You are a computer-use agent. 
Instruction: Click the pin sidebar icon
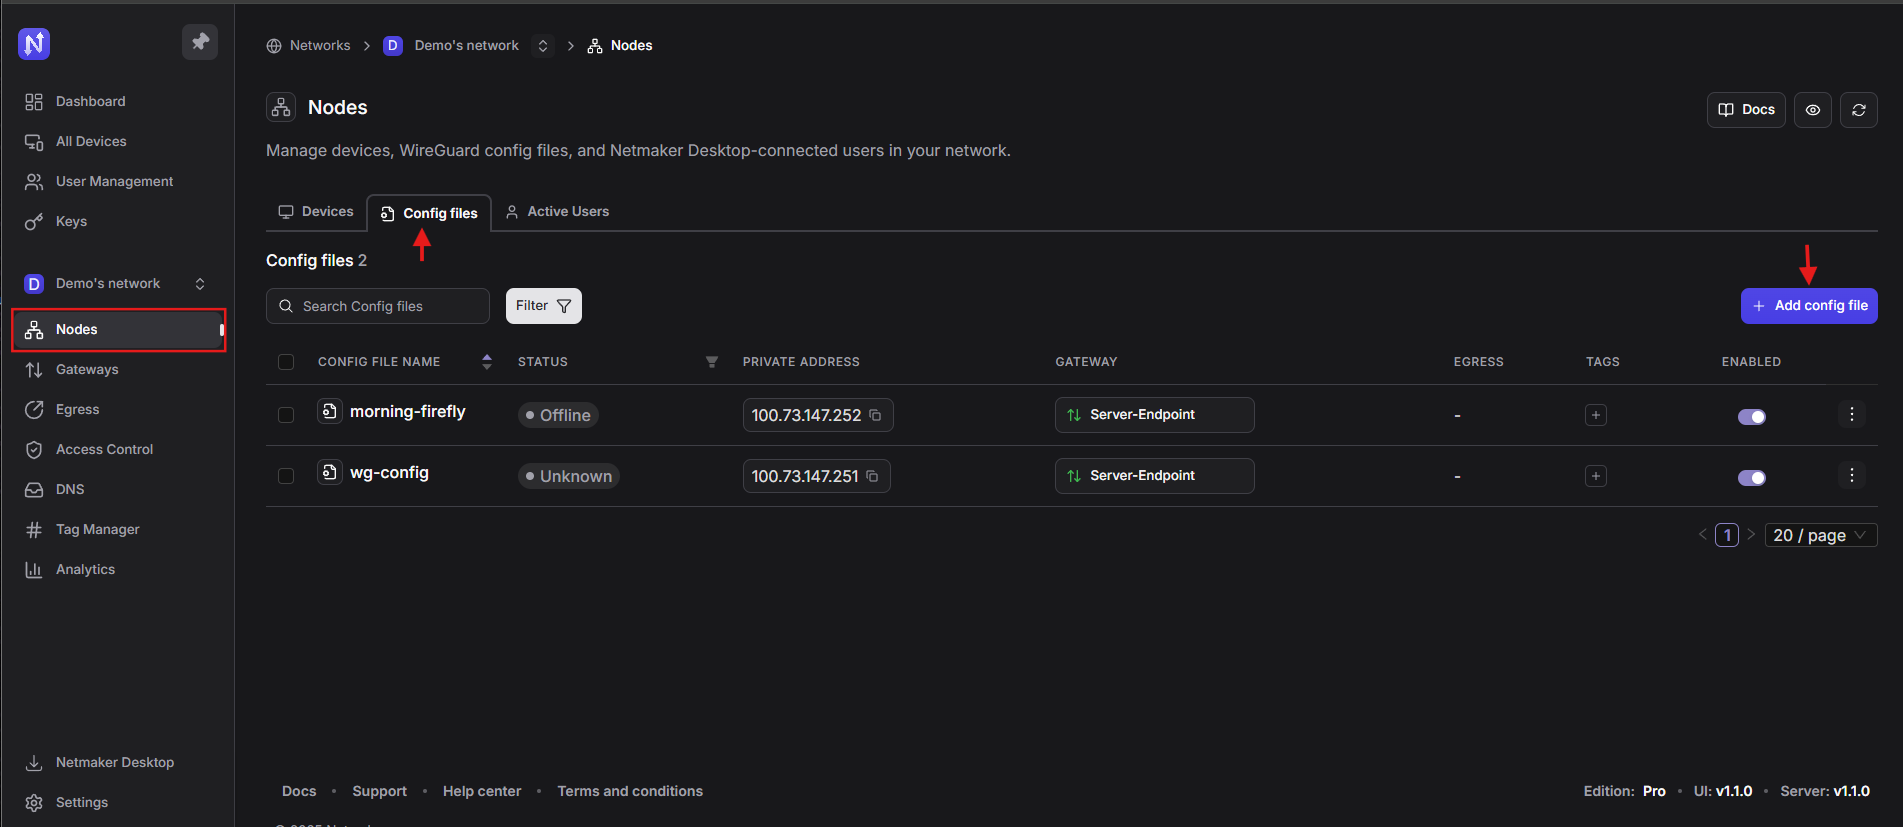200,42
